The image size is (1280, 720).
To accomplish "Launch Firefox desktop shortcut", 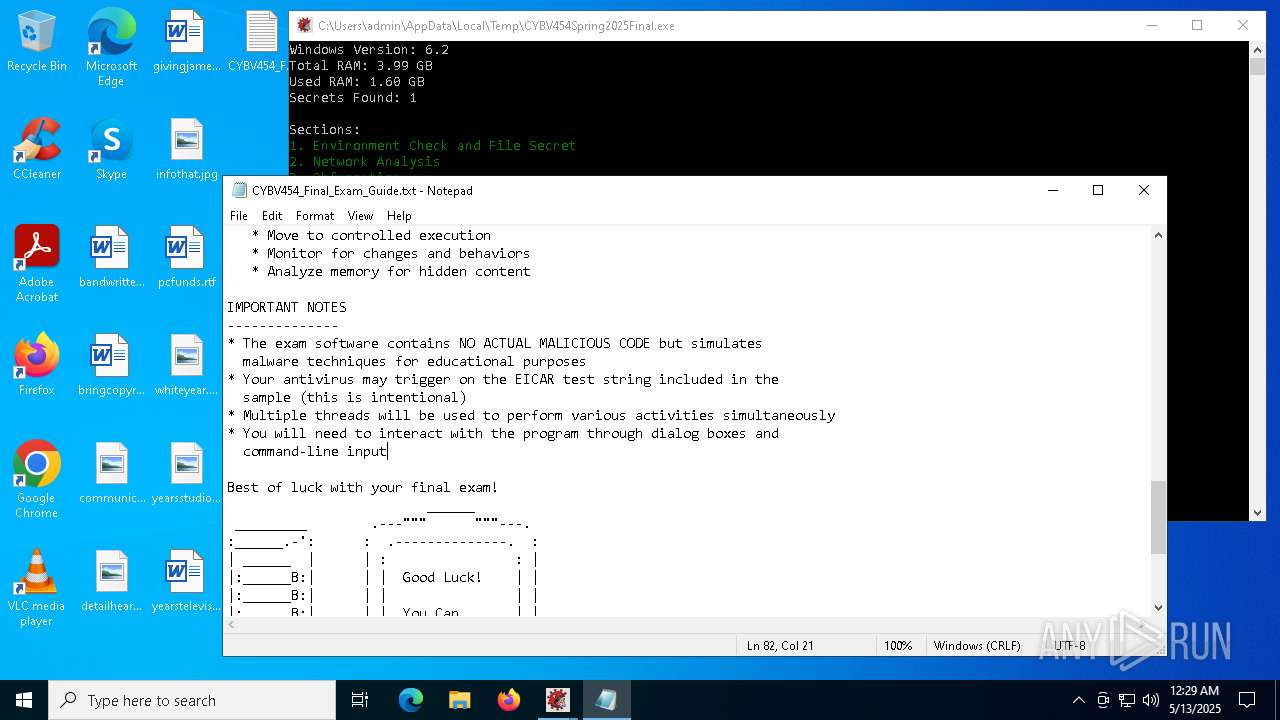I will [x=37, y=365].
